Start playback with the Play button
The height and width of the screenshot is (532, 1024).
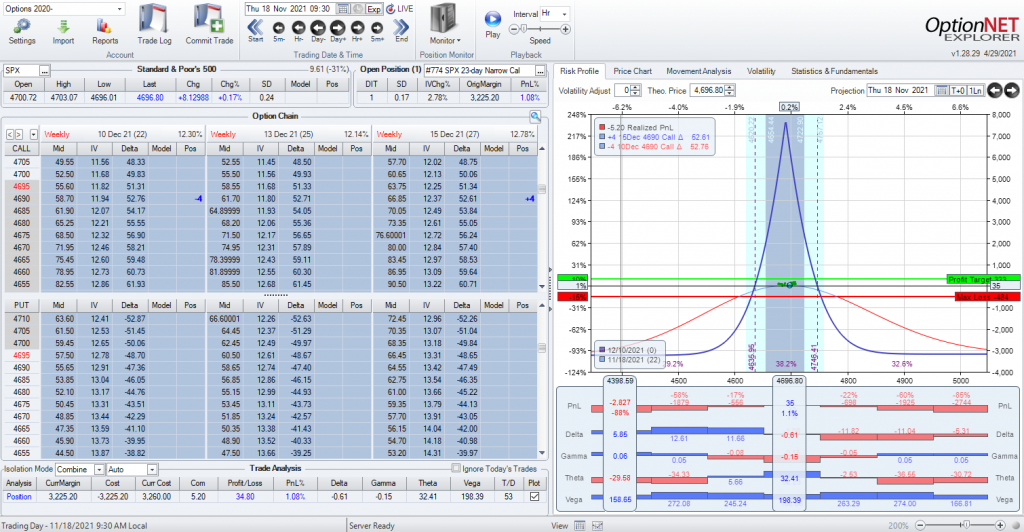(x=492, y=19)
